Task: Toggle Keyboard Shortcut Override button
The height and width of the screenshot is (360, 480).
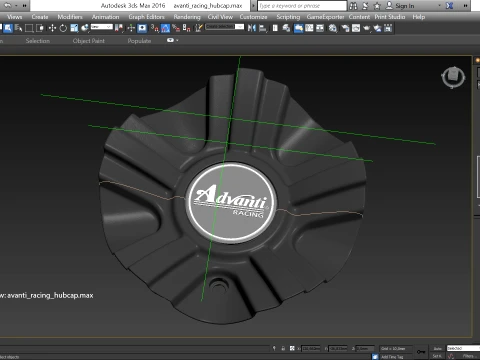Action: click(142, 28)
